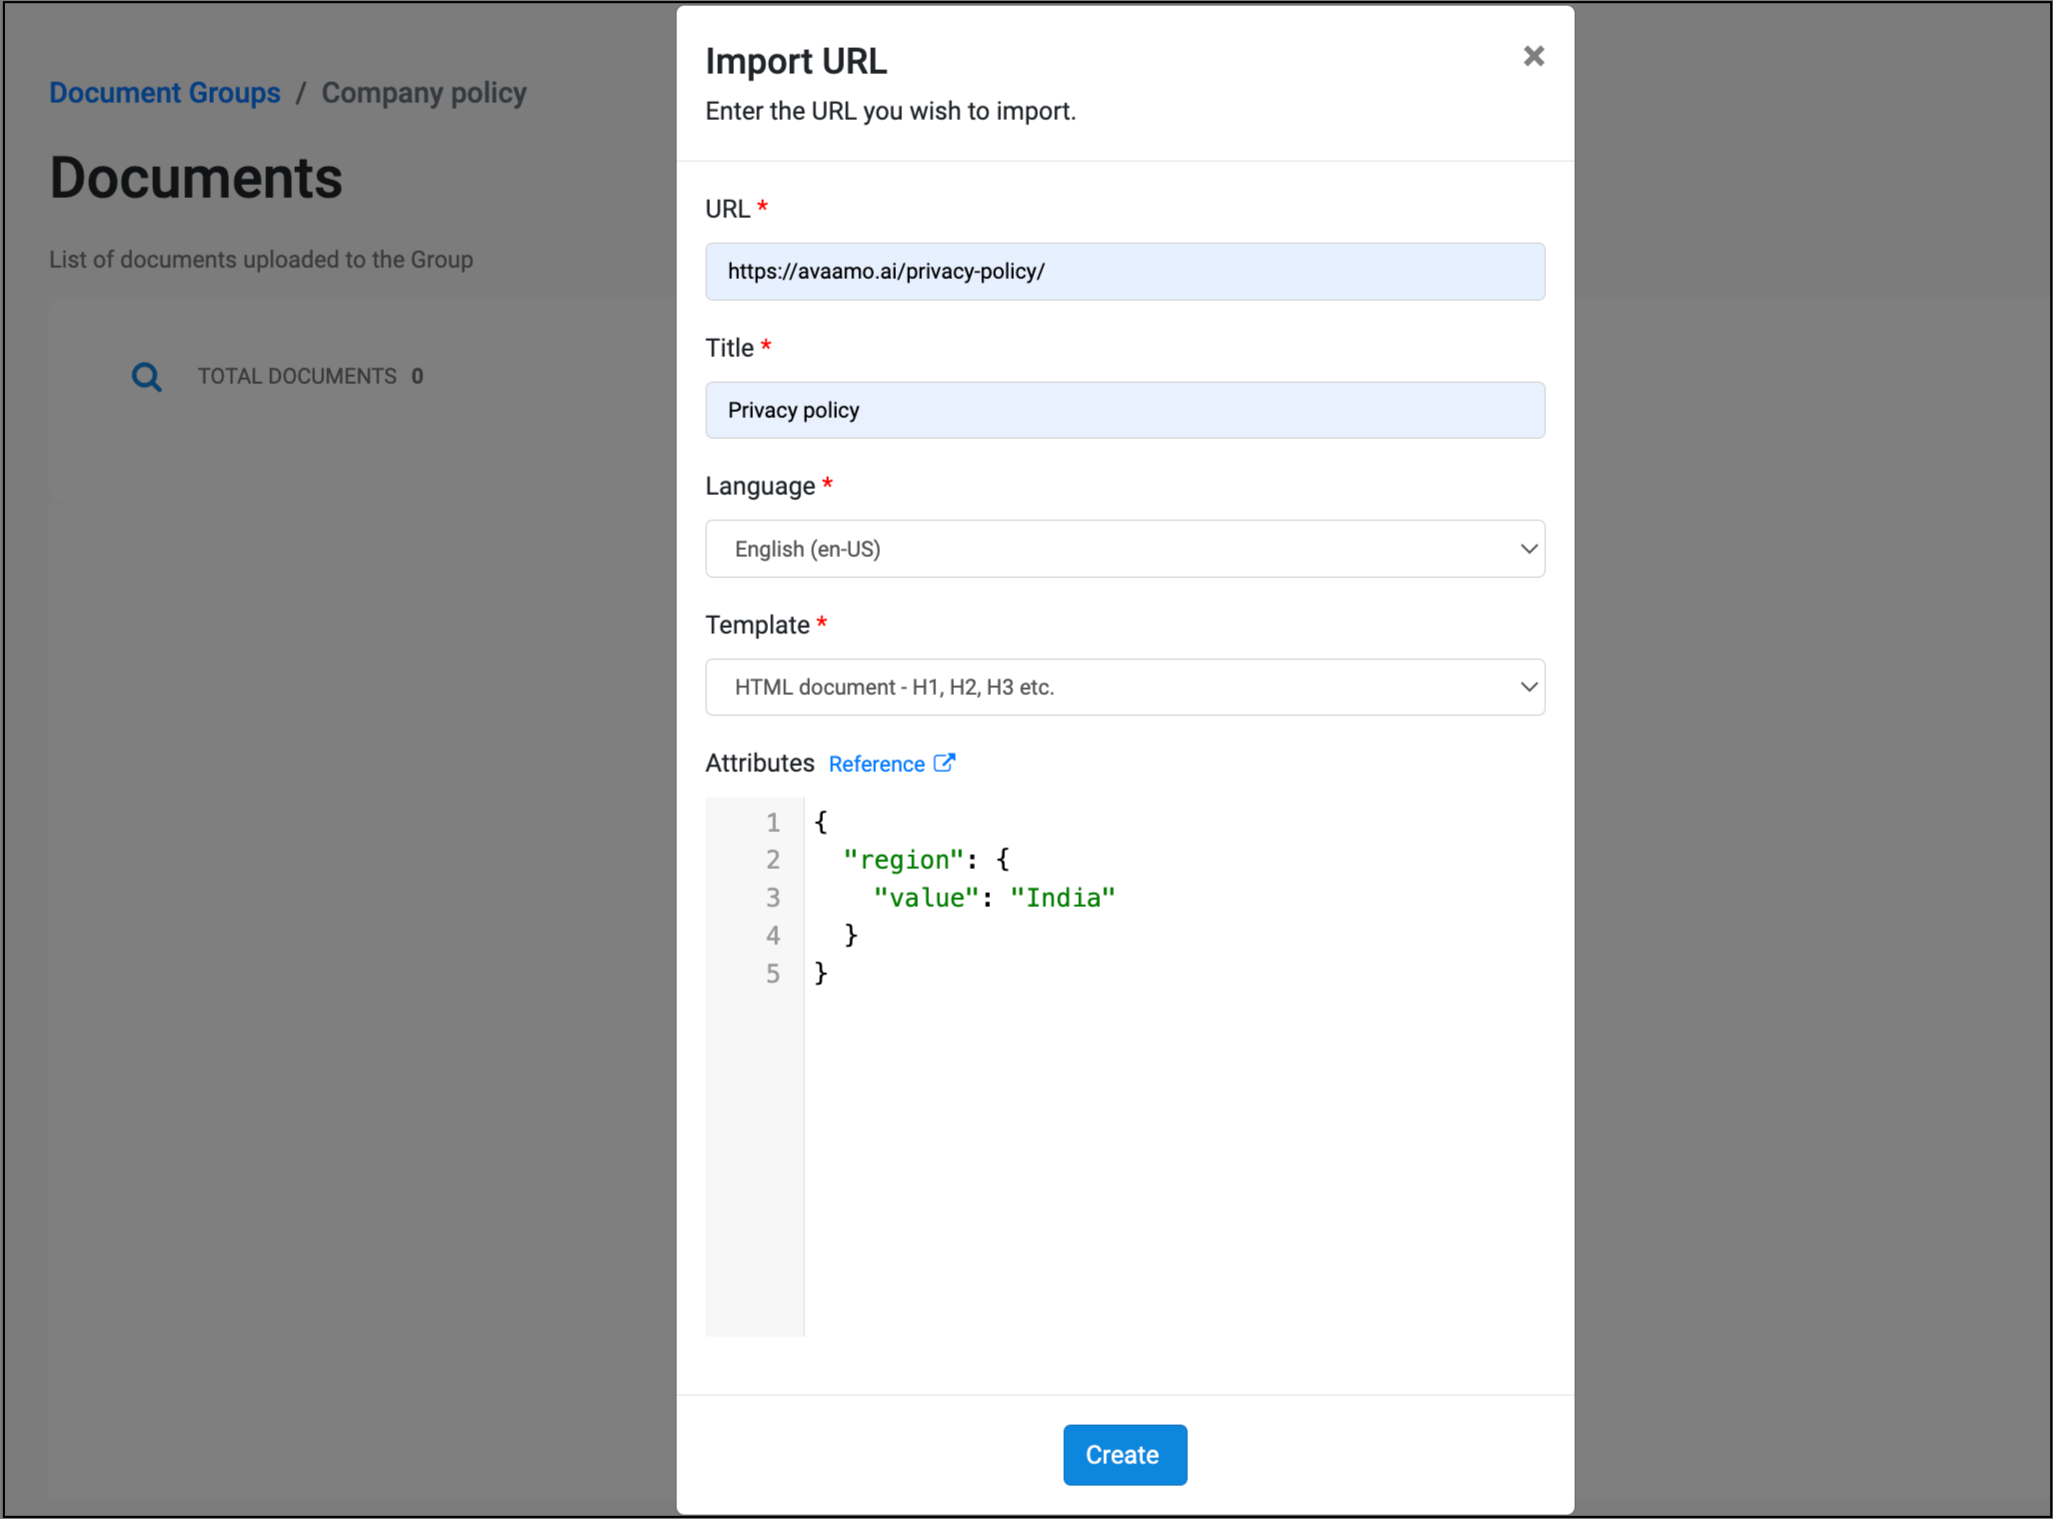Click line 3 "value" in attributes editor
This screenshot has height=1519, width=2053.
[x=925, y=898]
